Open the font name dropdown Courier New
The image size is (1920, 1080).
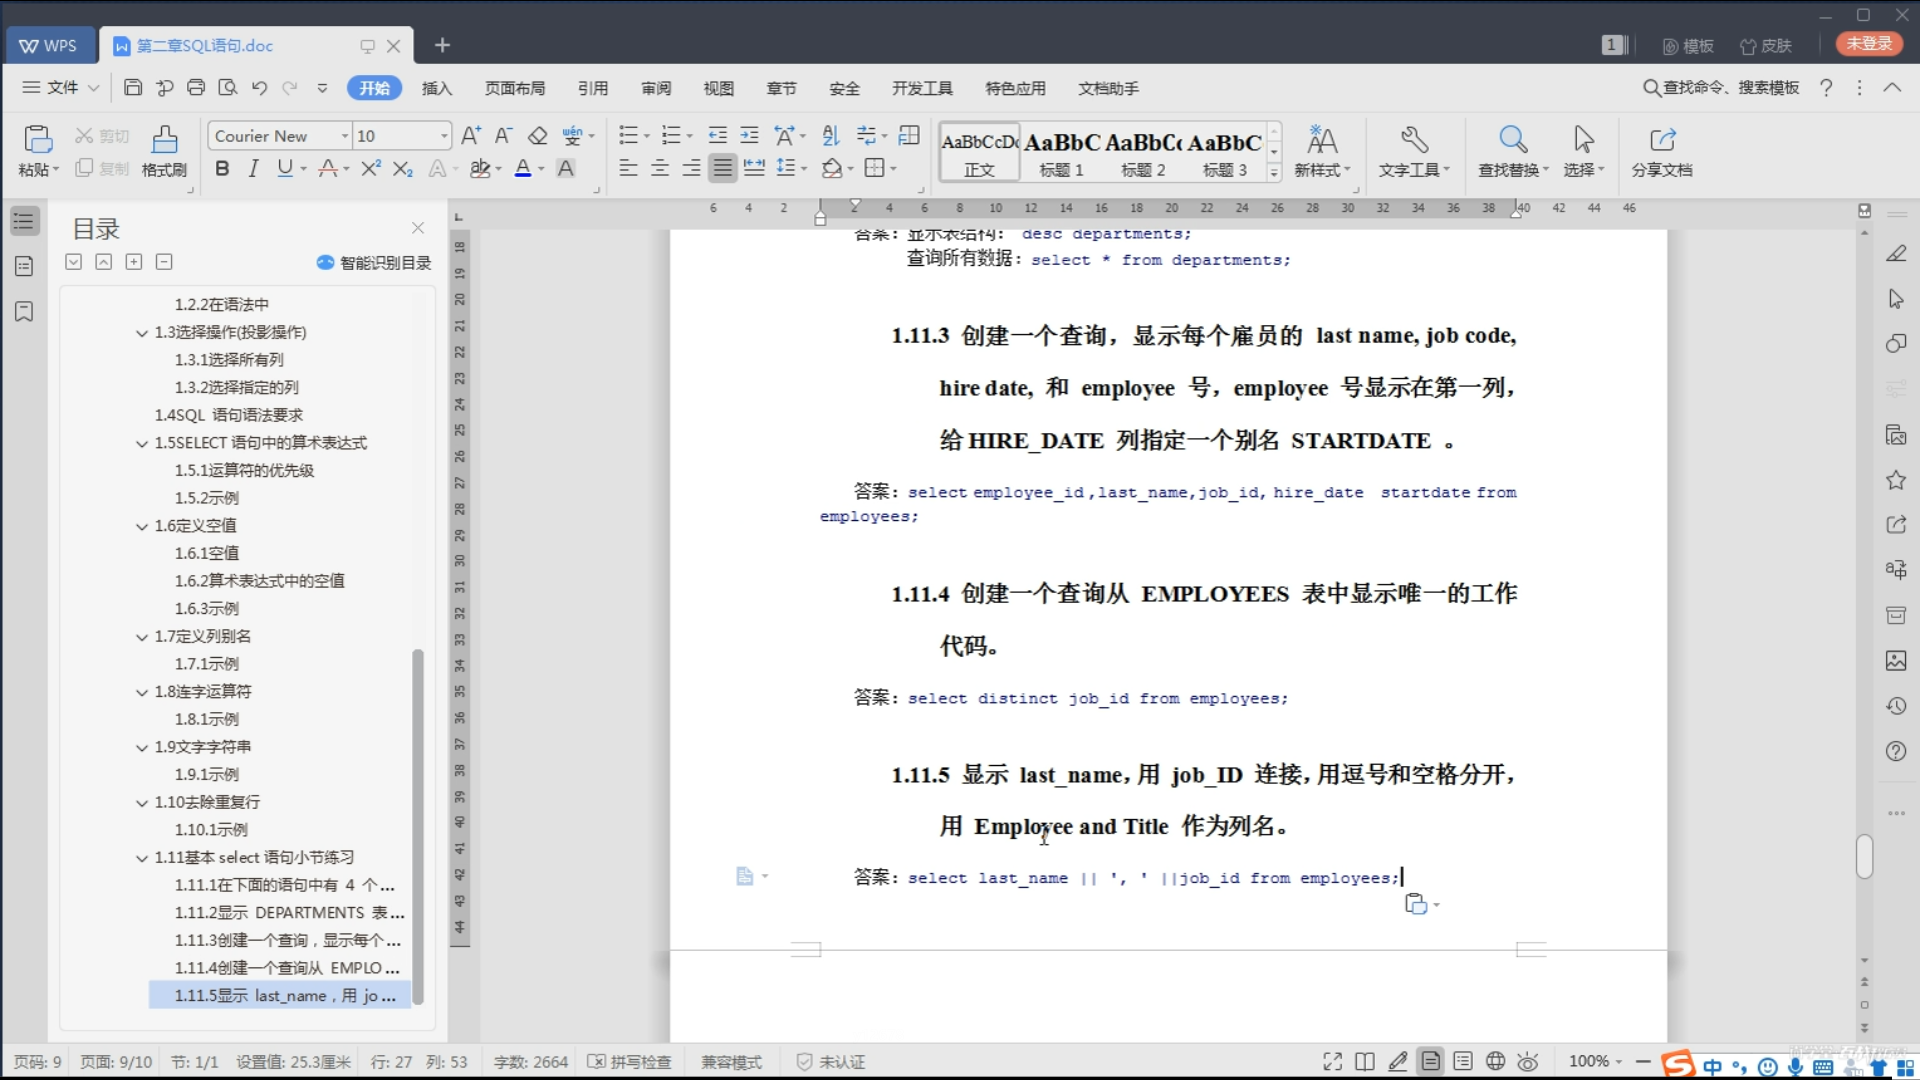coord(345,136)
